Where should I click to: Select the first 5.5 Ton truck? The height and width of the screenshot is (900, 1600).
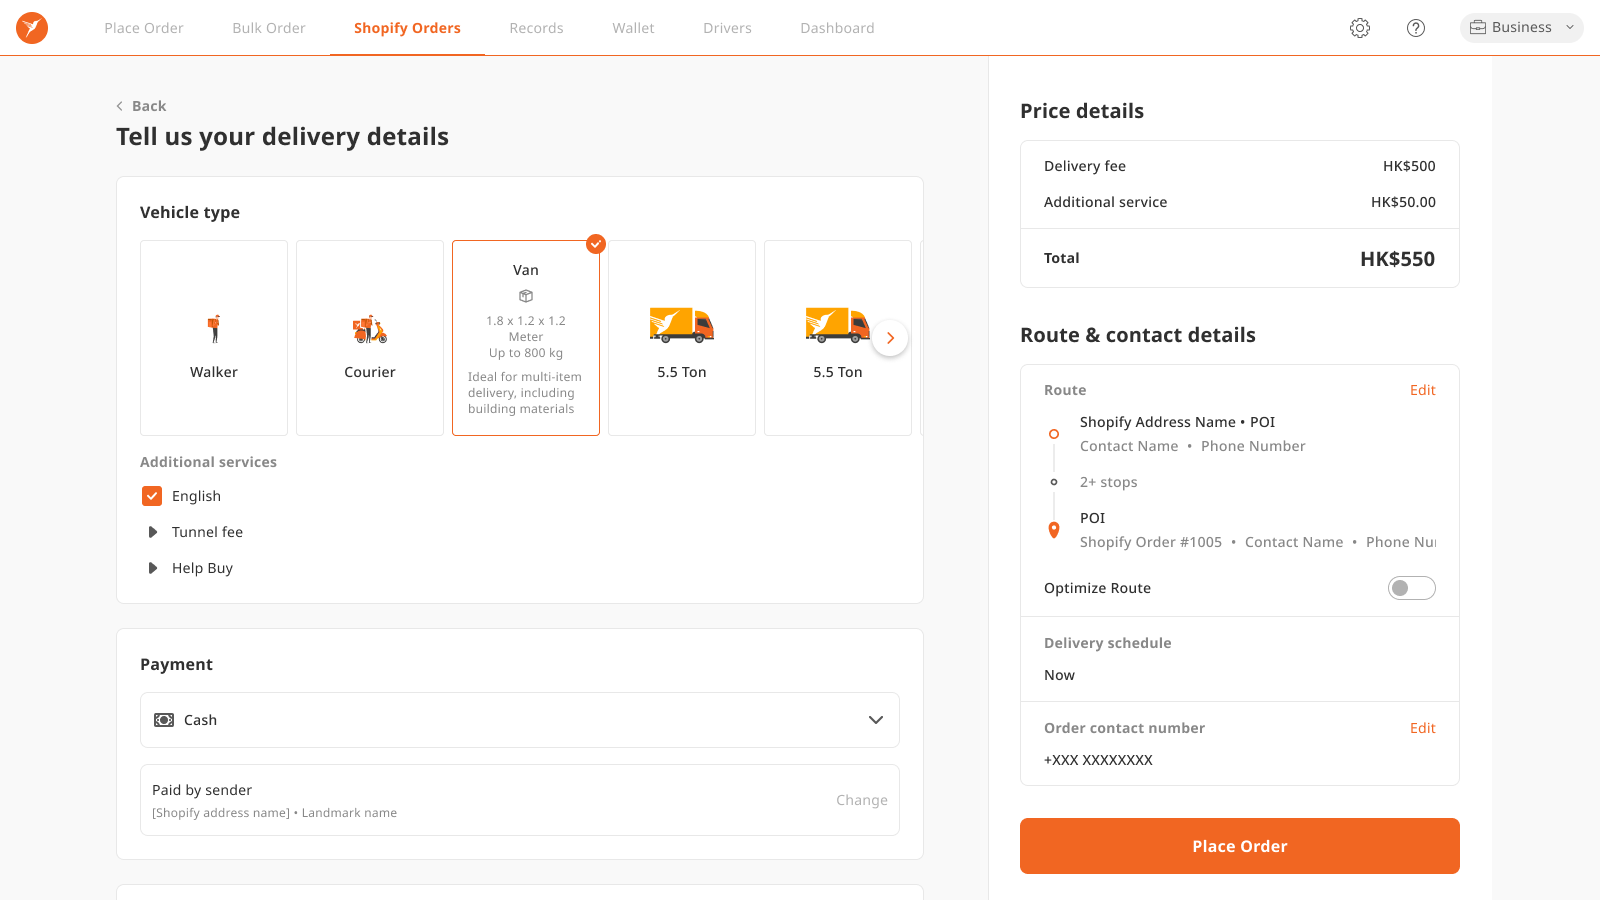coord(681,338)
